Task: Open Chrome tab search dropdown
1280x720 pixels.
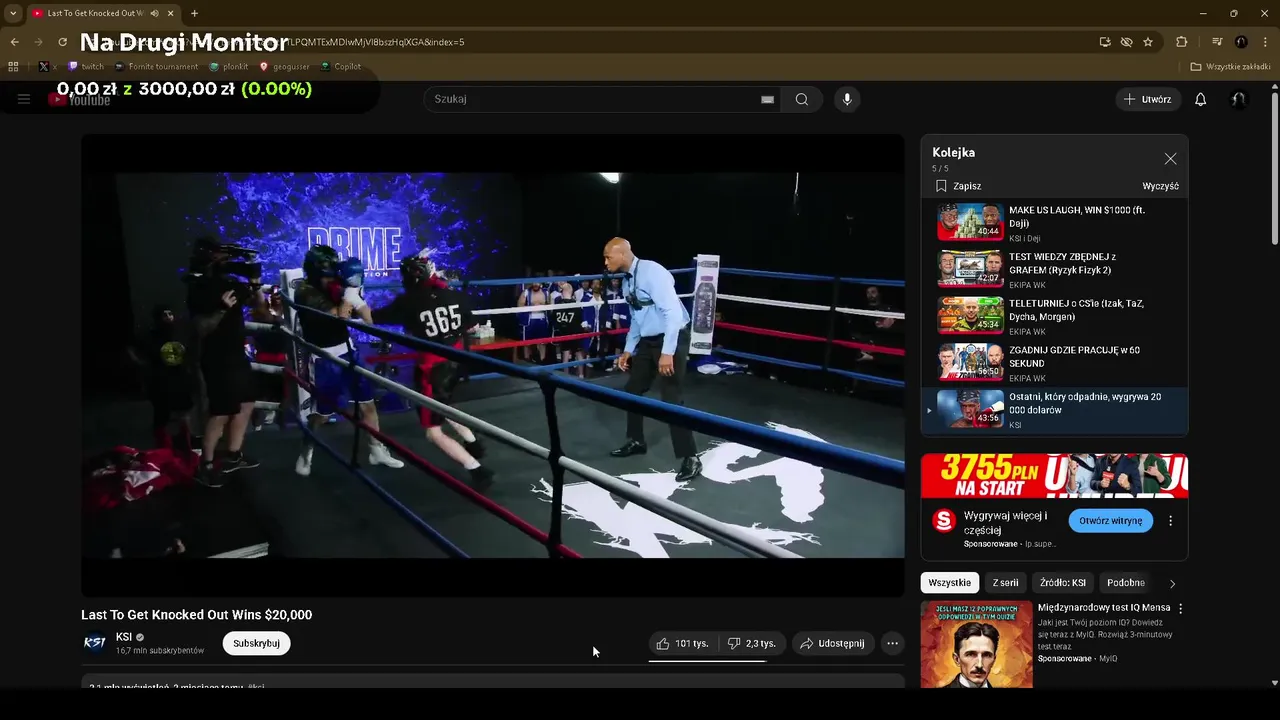Action: tap(13, 13)
